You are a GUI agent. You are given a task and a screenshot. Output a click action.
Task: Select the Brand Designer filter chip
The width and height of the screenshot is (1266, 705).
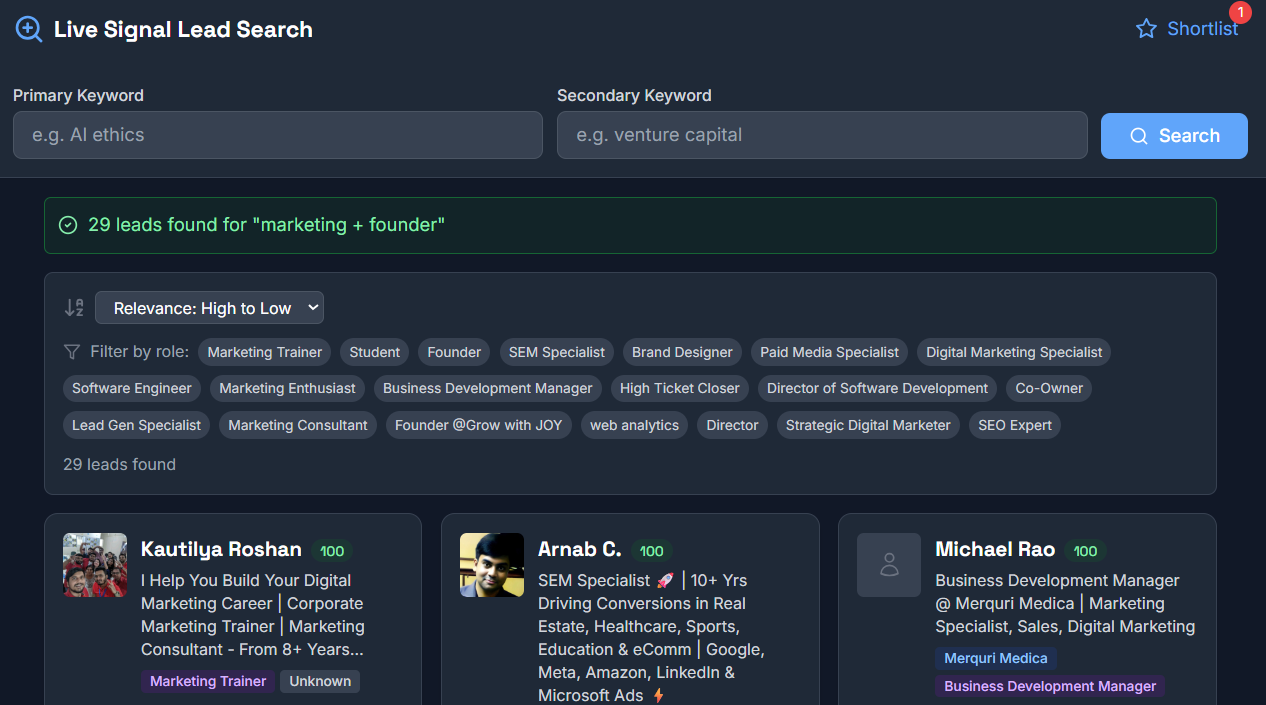pos(682,352)
